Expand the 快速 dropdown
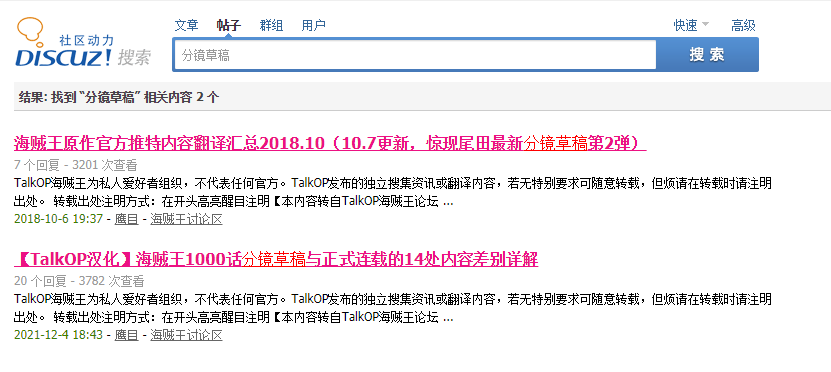This screenshot has width=831, height=372. click(691, 25)
